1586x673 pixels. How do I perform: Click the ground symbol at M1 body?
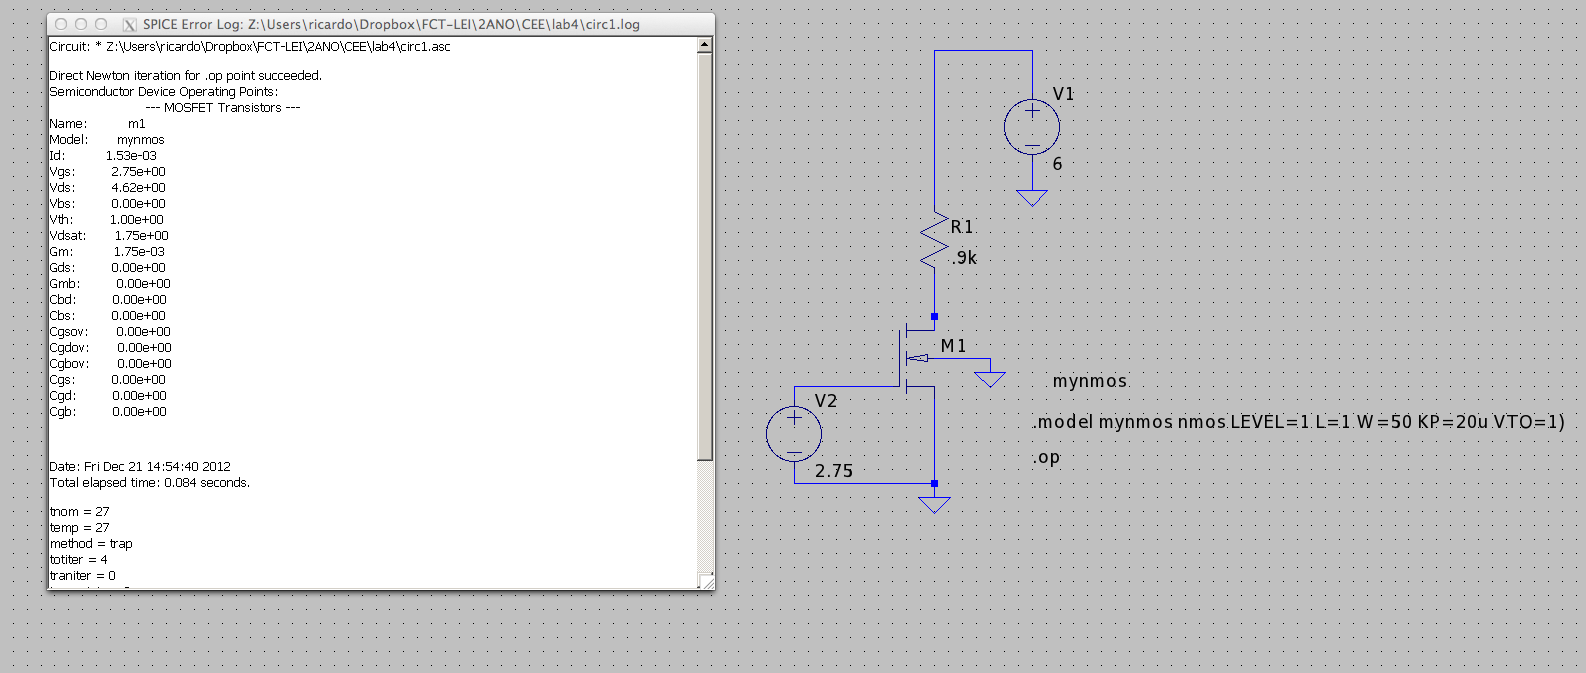tap(989, 379)
